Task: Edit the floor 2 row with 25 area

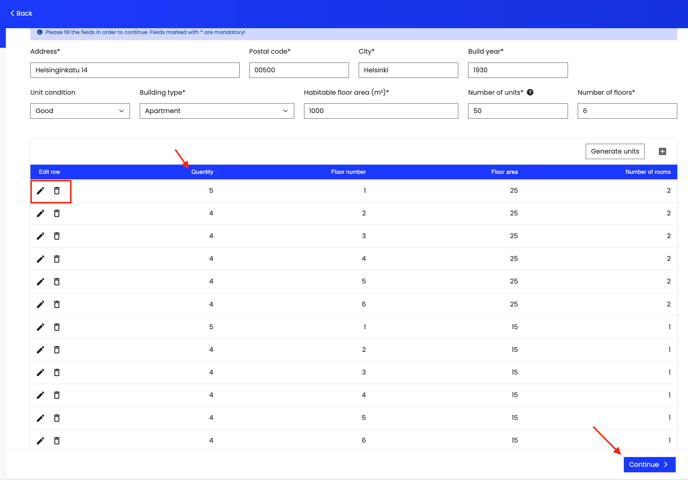Action: coord(41,213)
